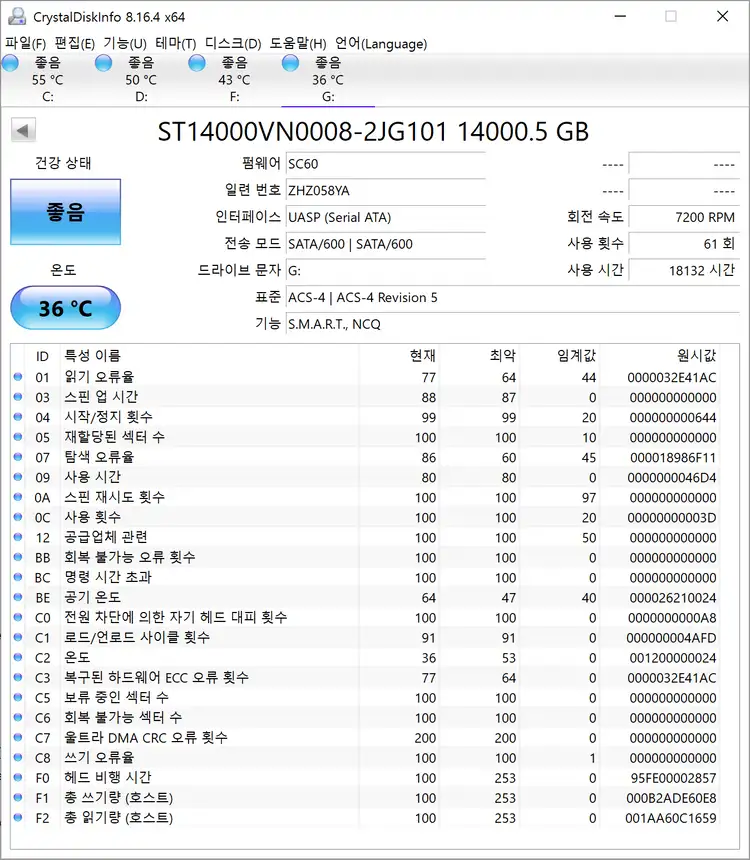Click status dot for BC 명령 시간 초과

[x=18, y=576]
